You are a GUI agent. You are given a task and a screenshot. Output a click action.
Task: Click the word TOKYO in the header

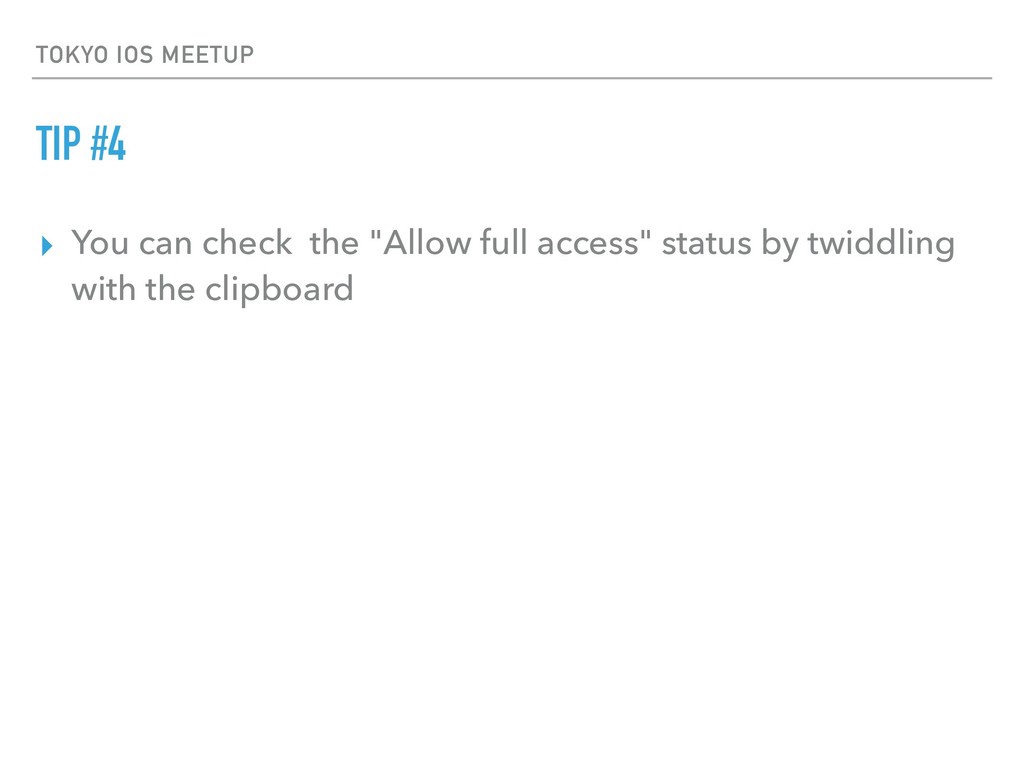tap(72, 55)
